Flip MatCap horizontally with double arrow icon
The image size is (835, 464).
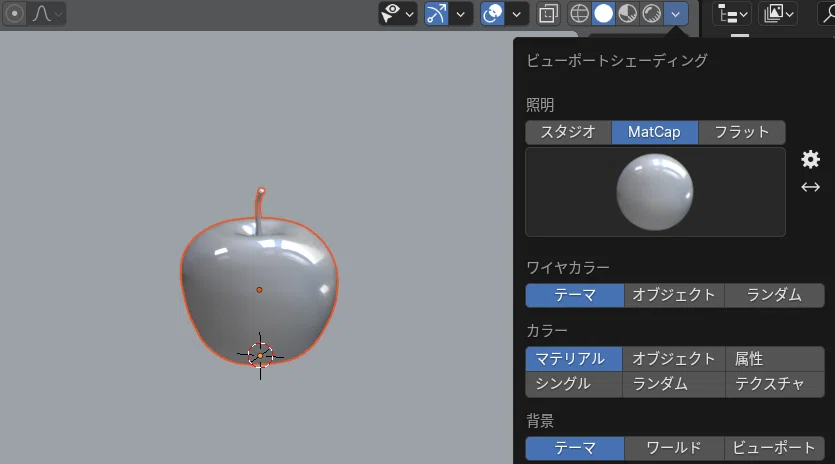(x=811, y=187)
